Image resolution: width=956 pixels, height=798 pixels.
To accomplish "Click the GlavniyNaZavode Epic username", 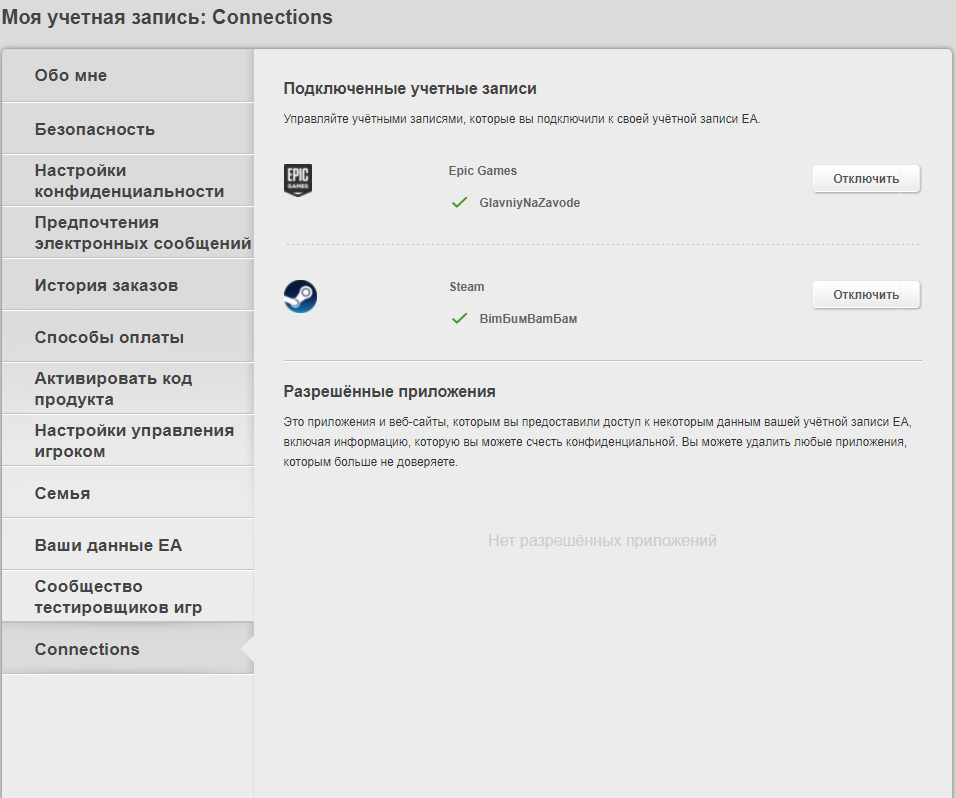I will 529,202.
